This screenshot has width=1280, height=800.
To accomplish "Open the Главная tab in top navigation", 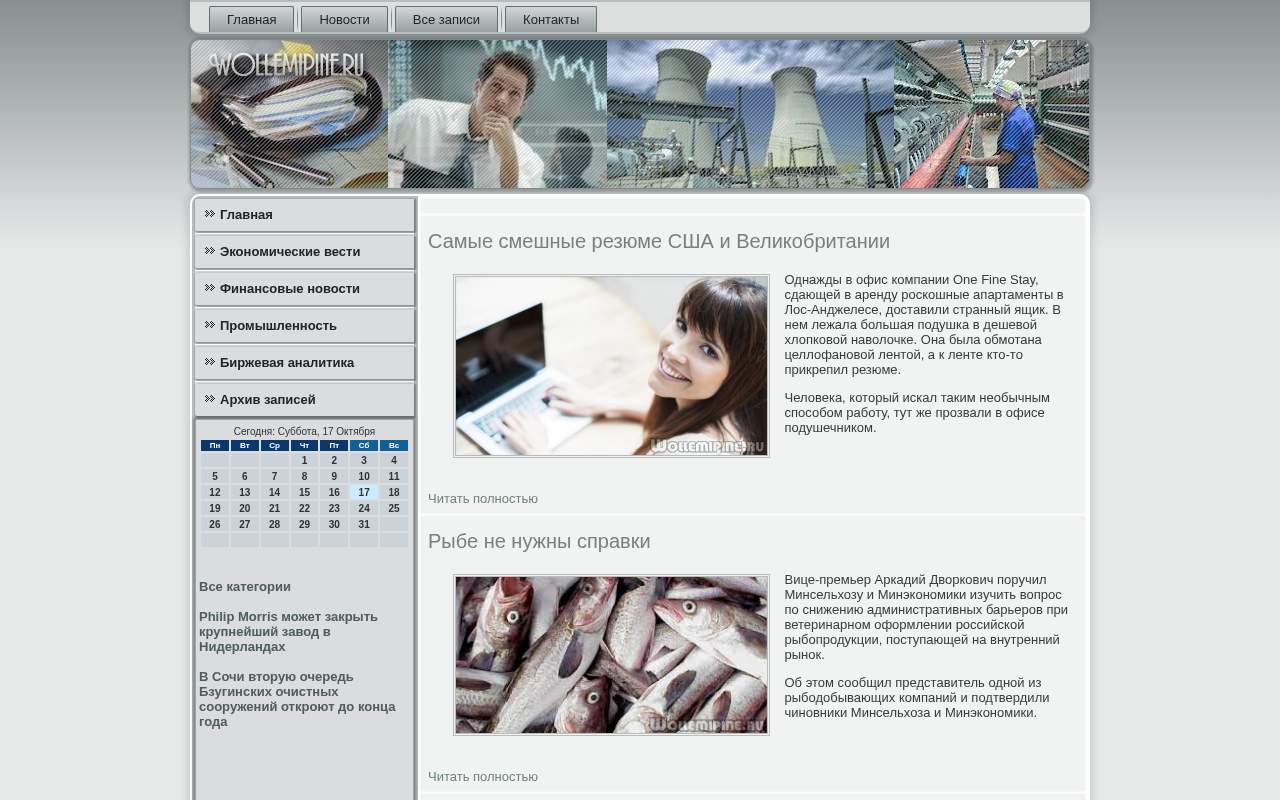I will click(x=251, y=19).
